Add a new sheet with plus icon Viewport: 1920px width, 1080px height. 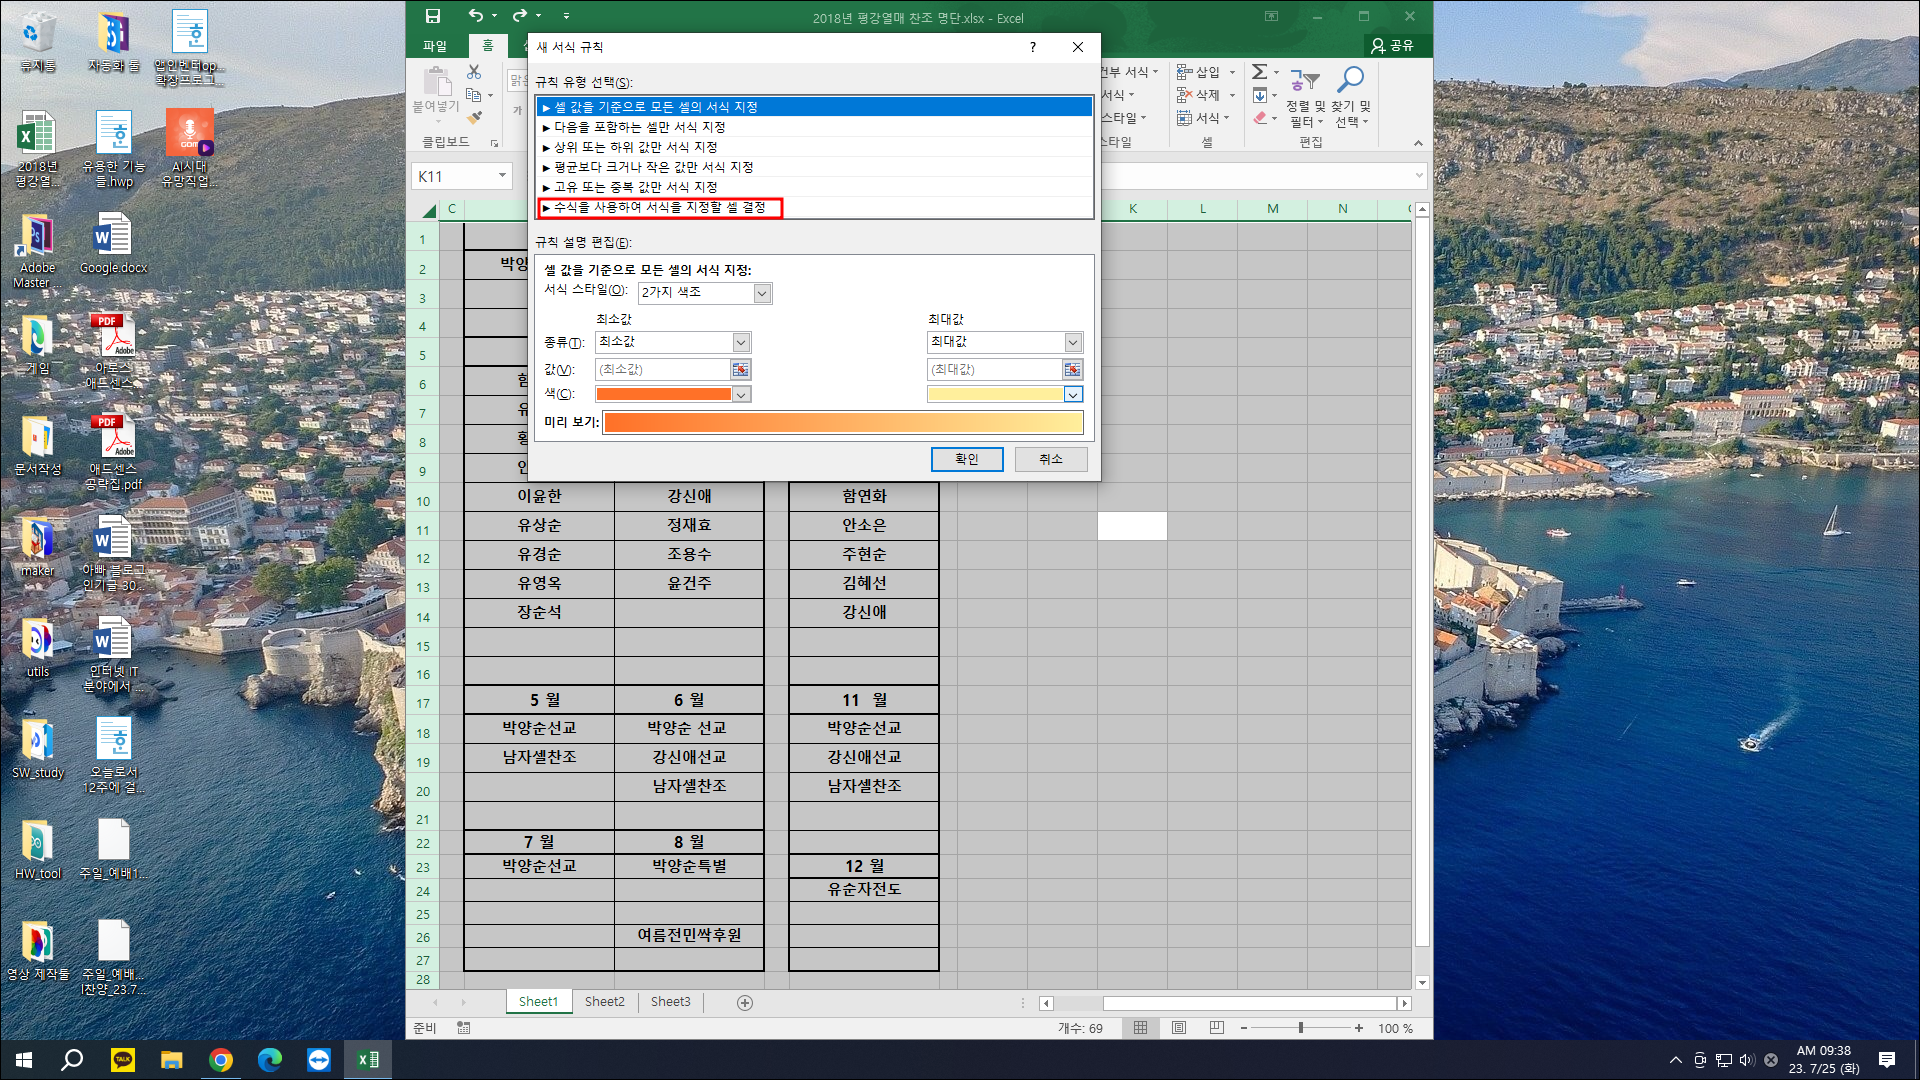tap(744, 1002)
